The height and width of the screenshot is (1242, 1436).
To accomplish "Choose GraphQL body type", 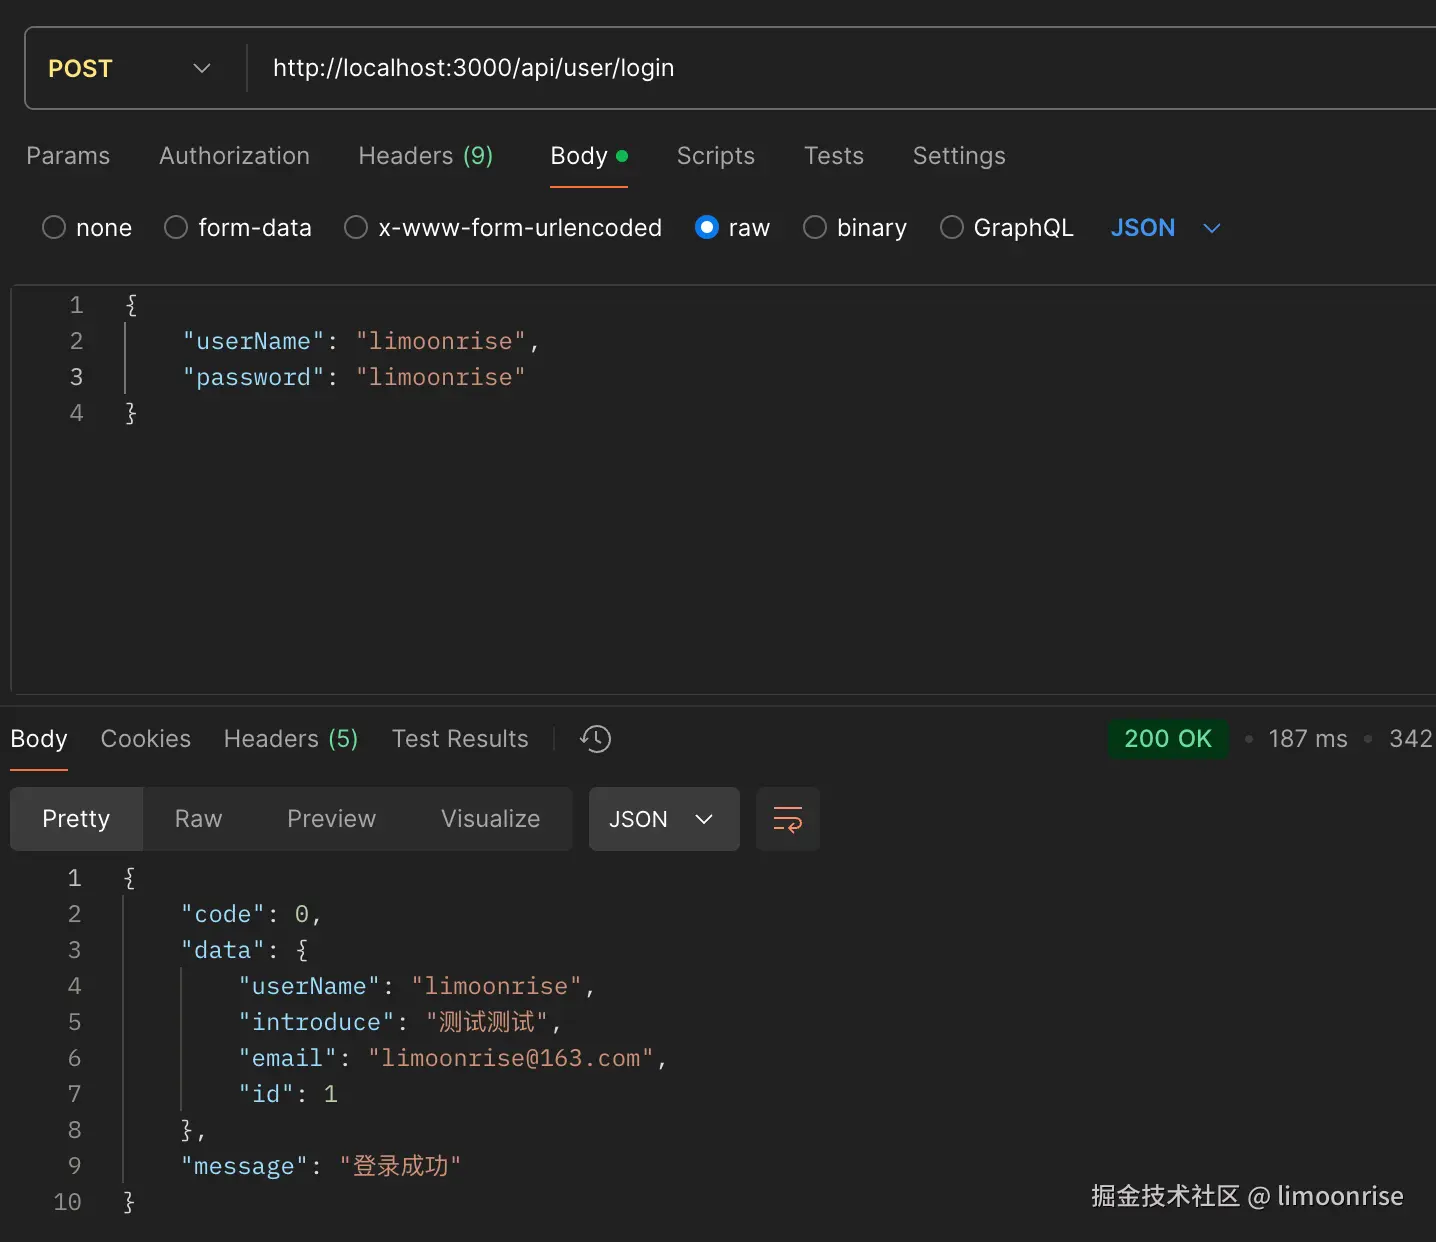I will 952,228.
